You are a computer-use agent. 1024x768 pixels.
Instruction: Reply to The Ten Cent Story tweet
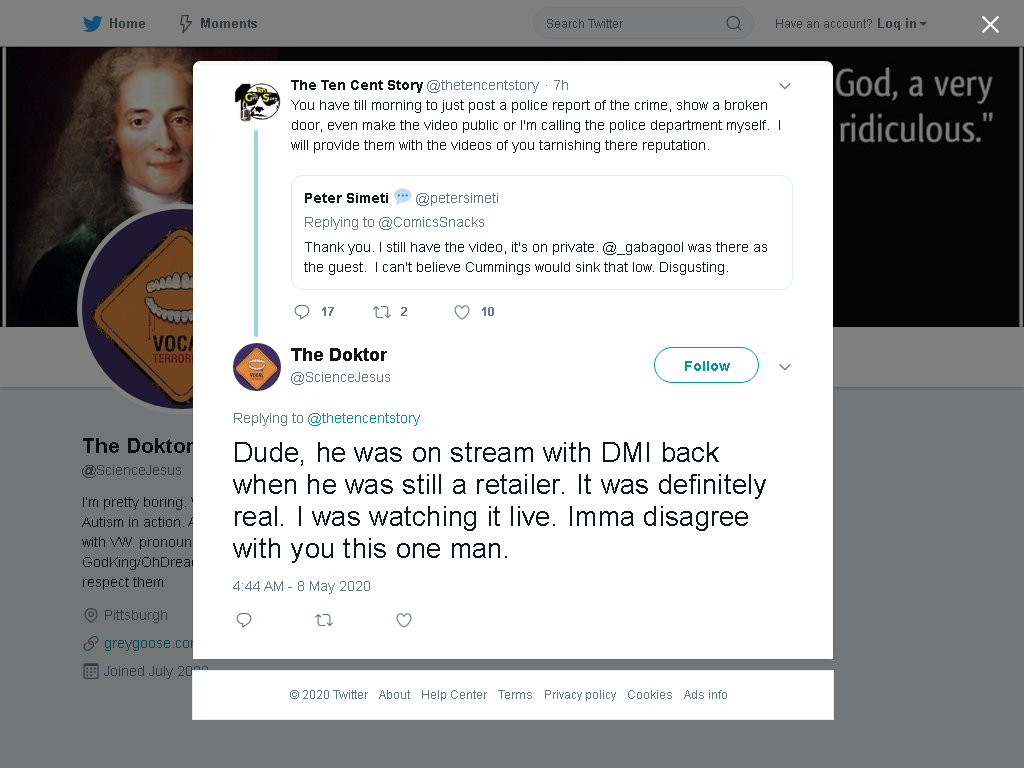click(x=302, y=312)
